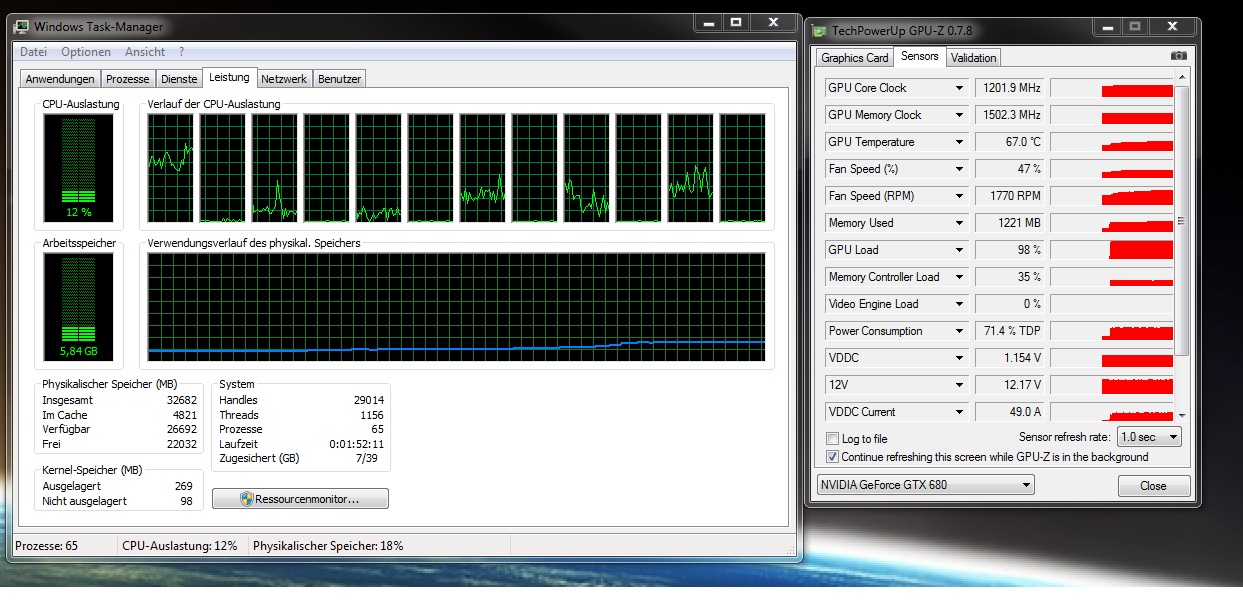Switch to Netzwerk tab
This screenshot has height=601, width=1243.
284,79
